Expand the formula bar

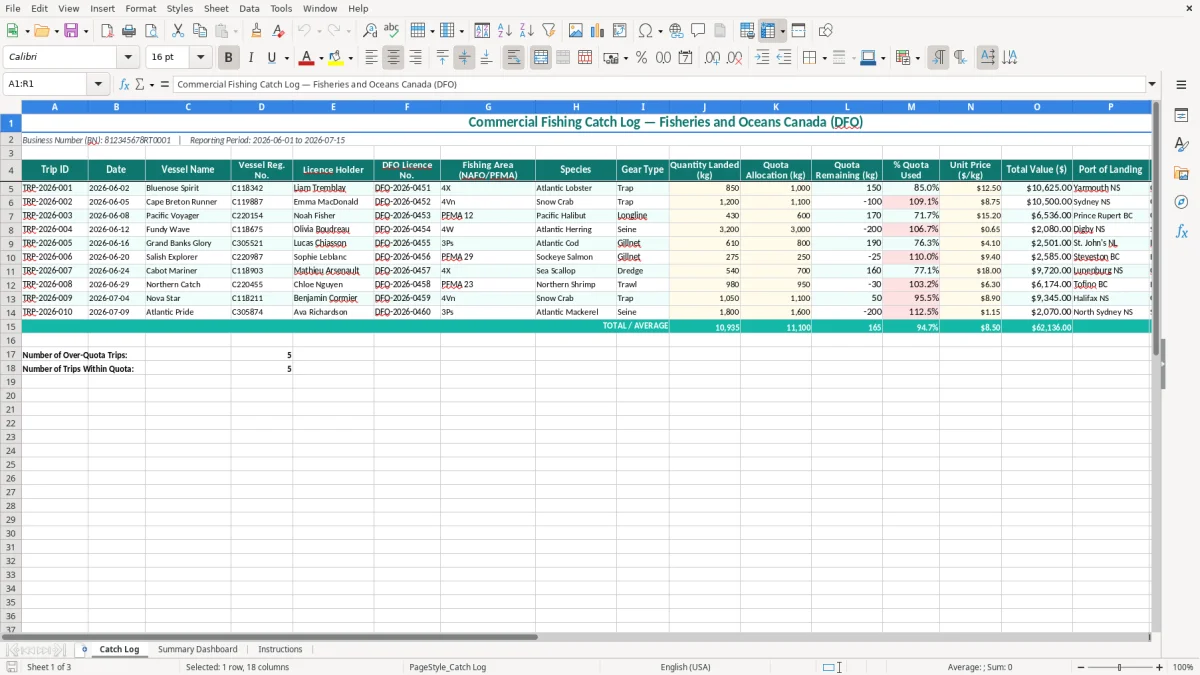tap(1152, 85)
